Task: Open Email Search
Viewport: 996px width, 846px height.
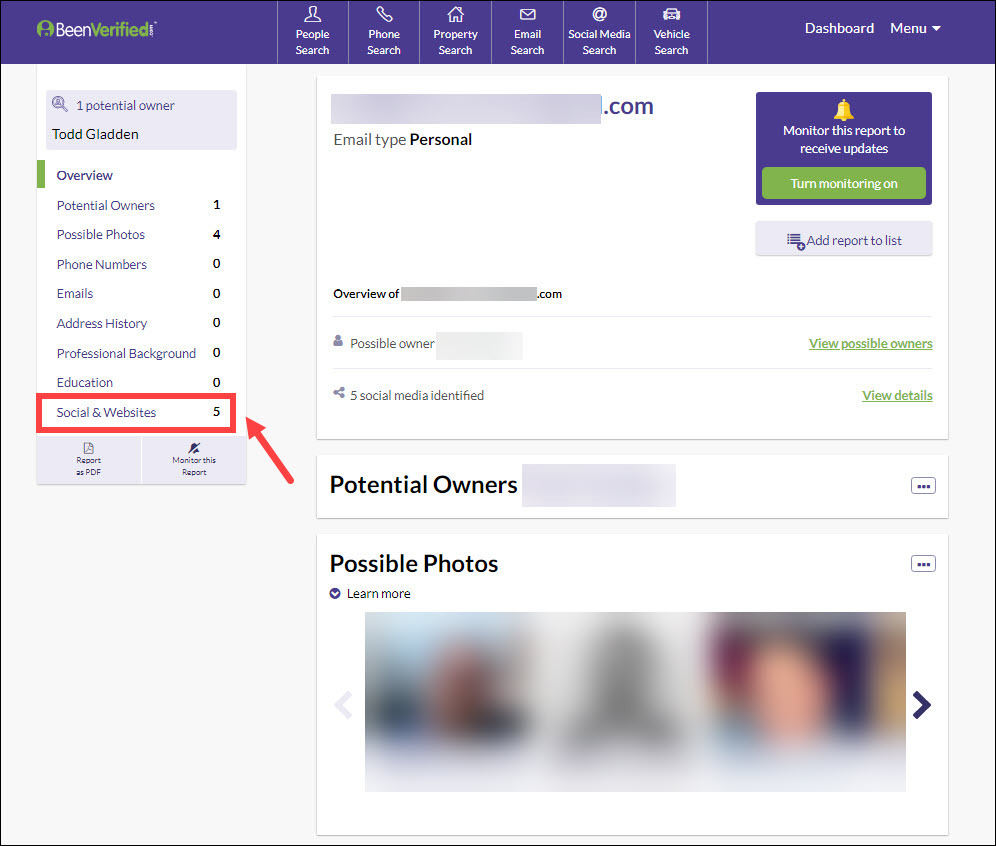Action: (527, 32)
